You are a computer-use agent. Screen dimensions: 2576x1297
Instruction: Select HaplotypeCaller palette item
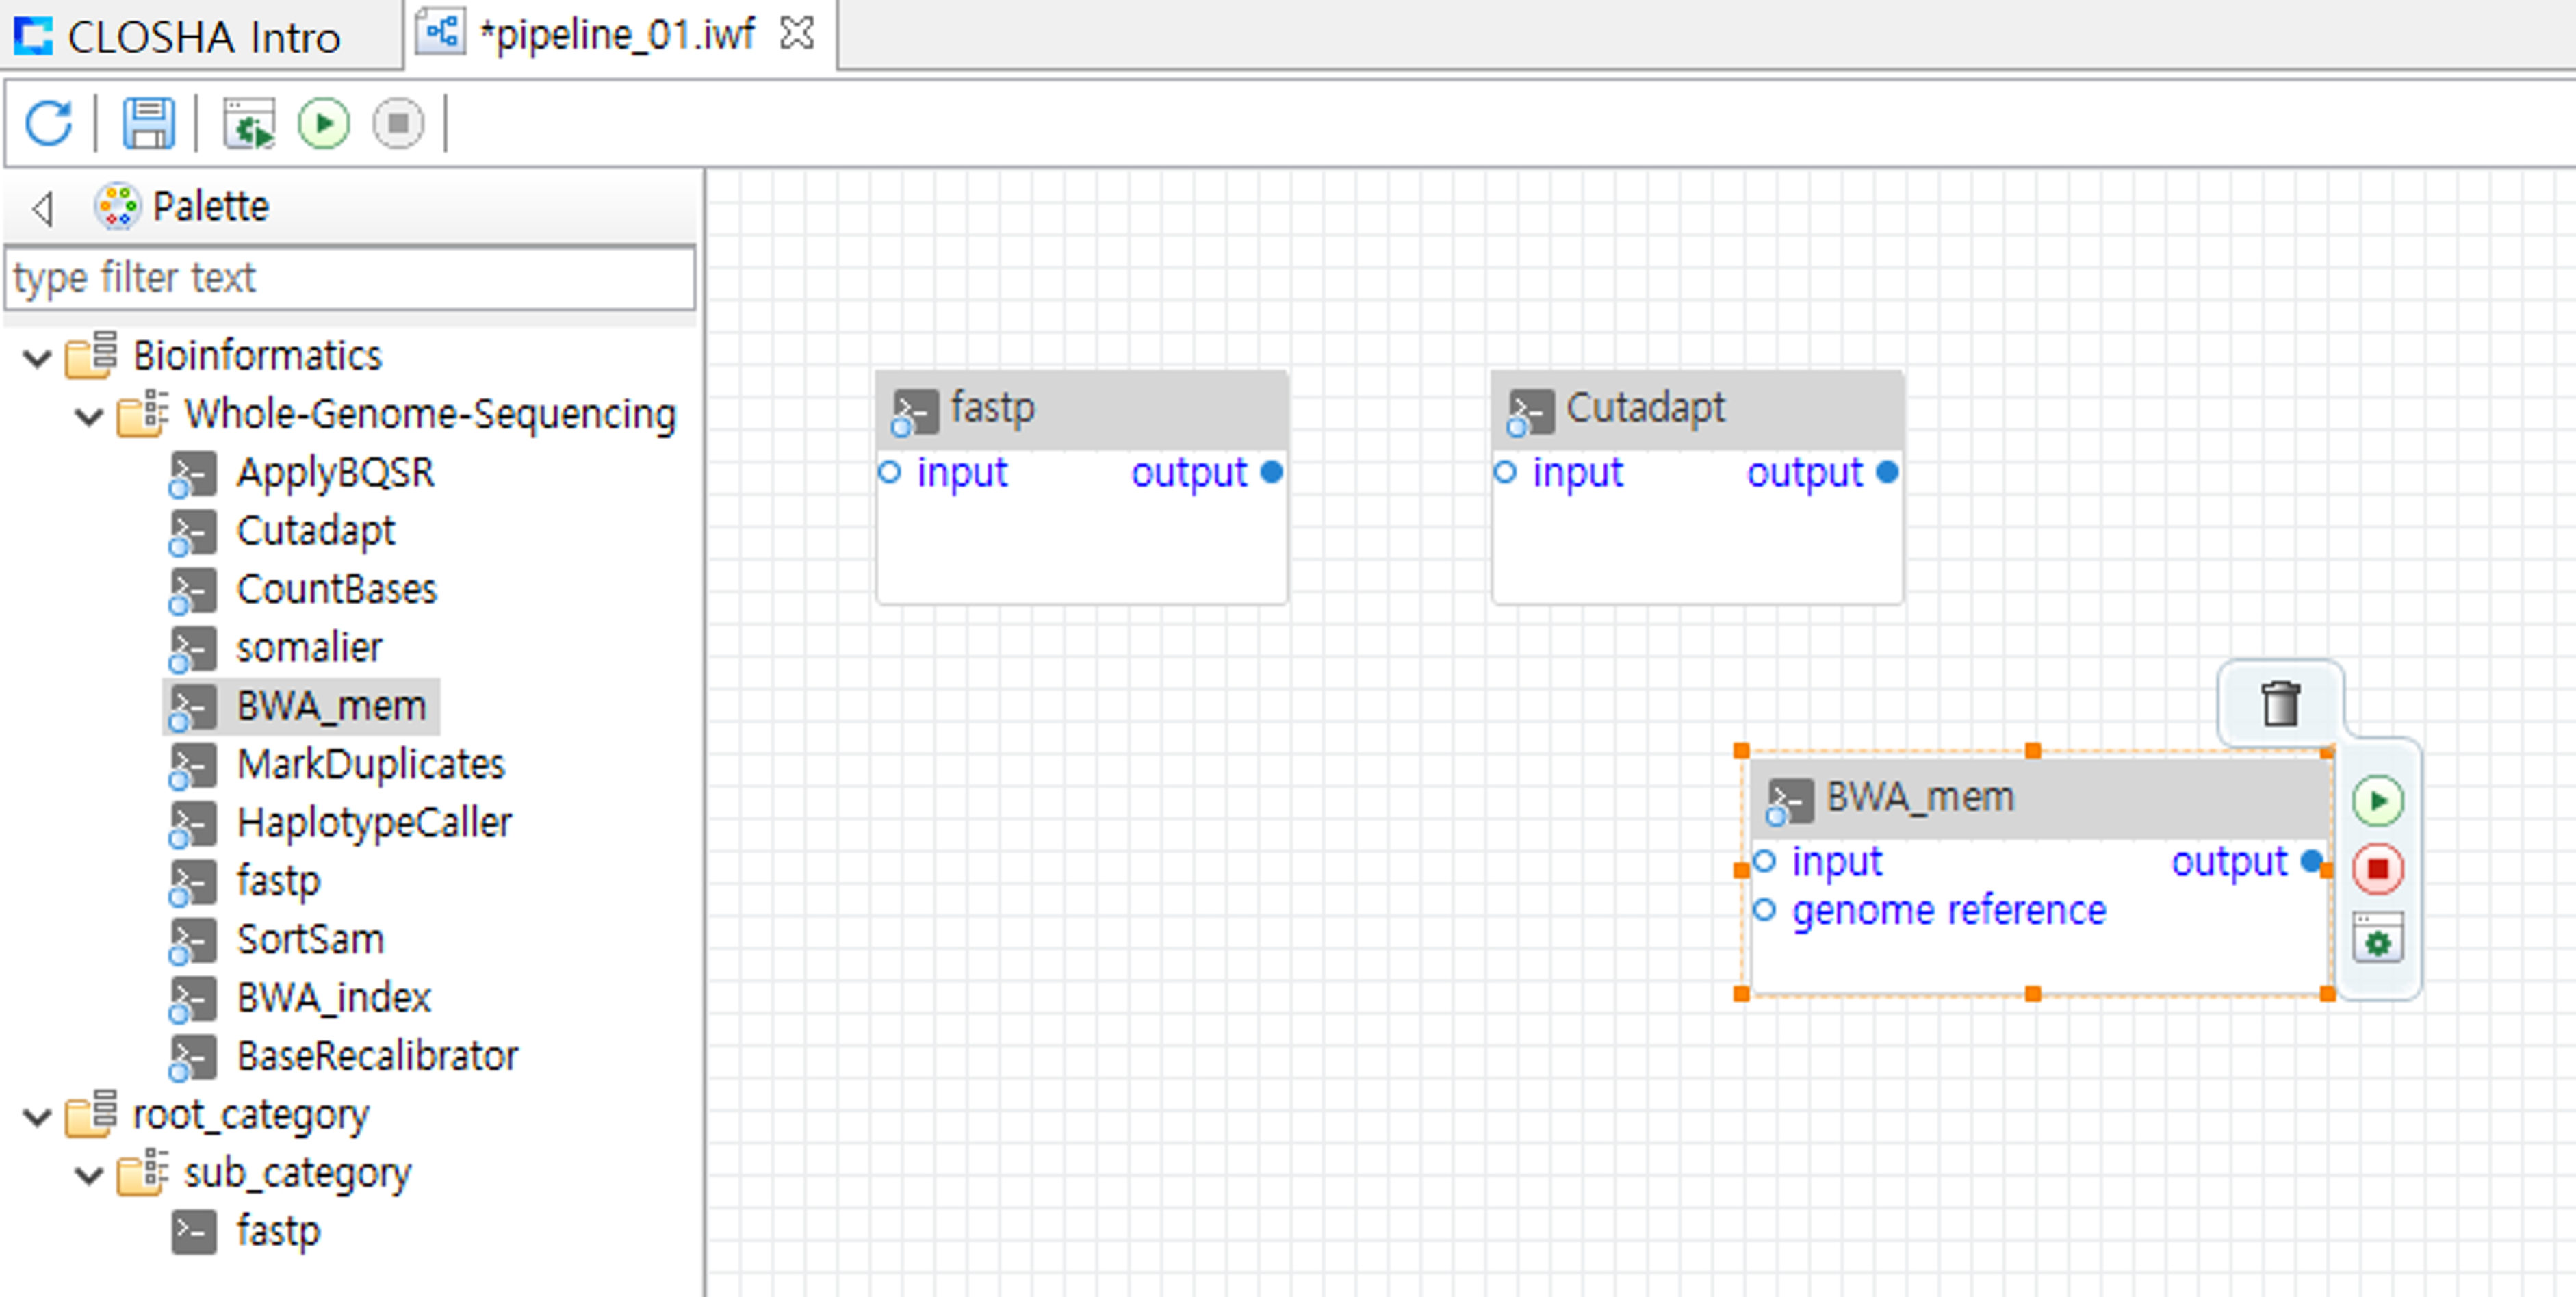coord(374,823)
